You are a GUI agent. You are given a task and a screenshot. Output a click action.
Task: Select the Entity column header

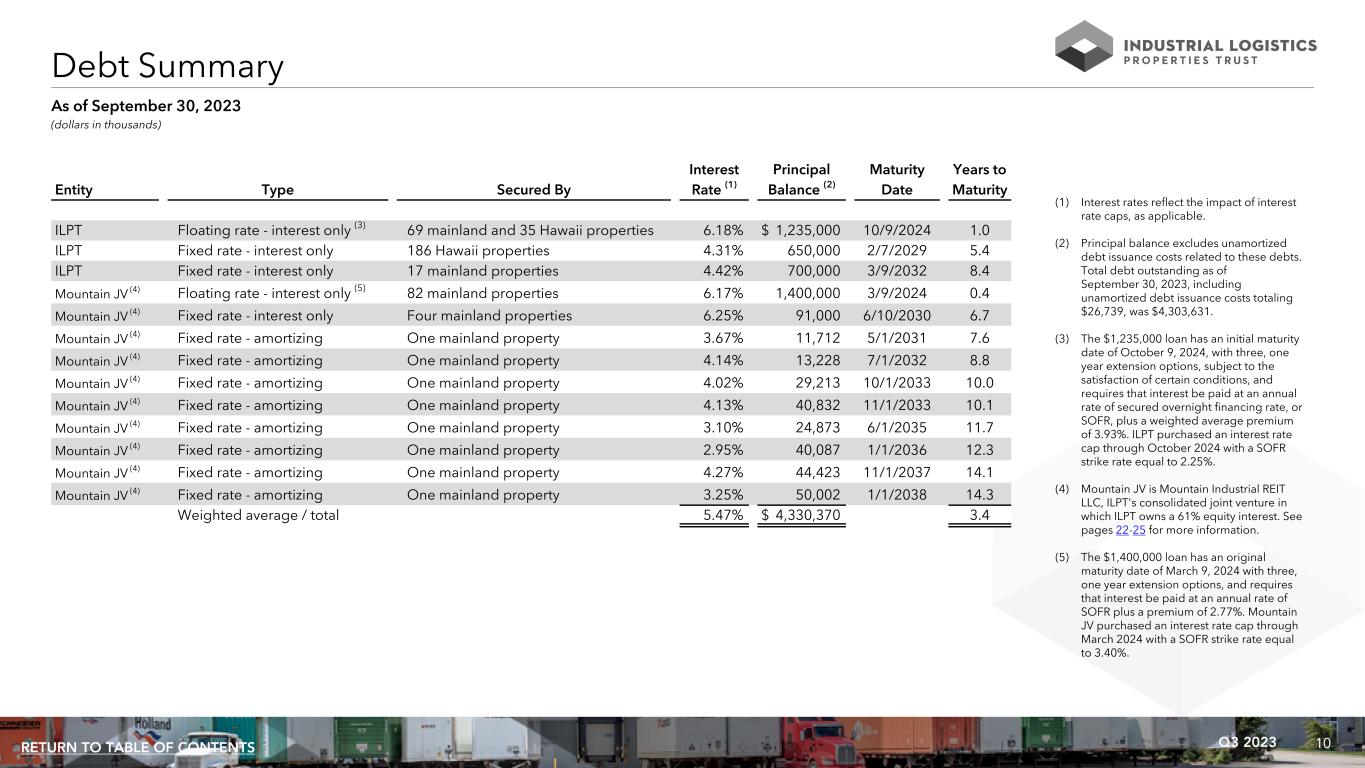(x=73, y=190)
